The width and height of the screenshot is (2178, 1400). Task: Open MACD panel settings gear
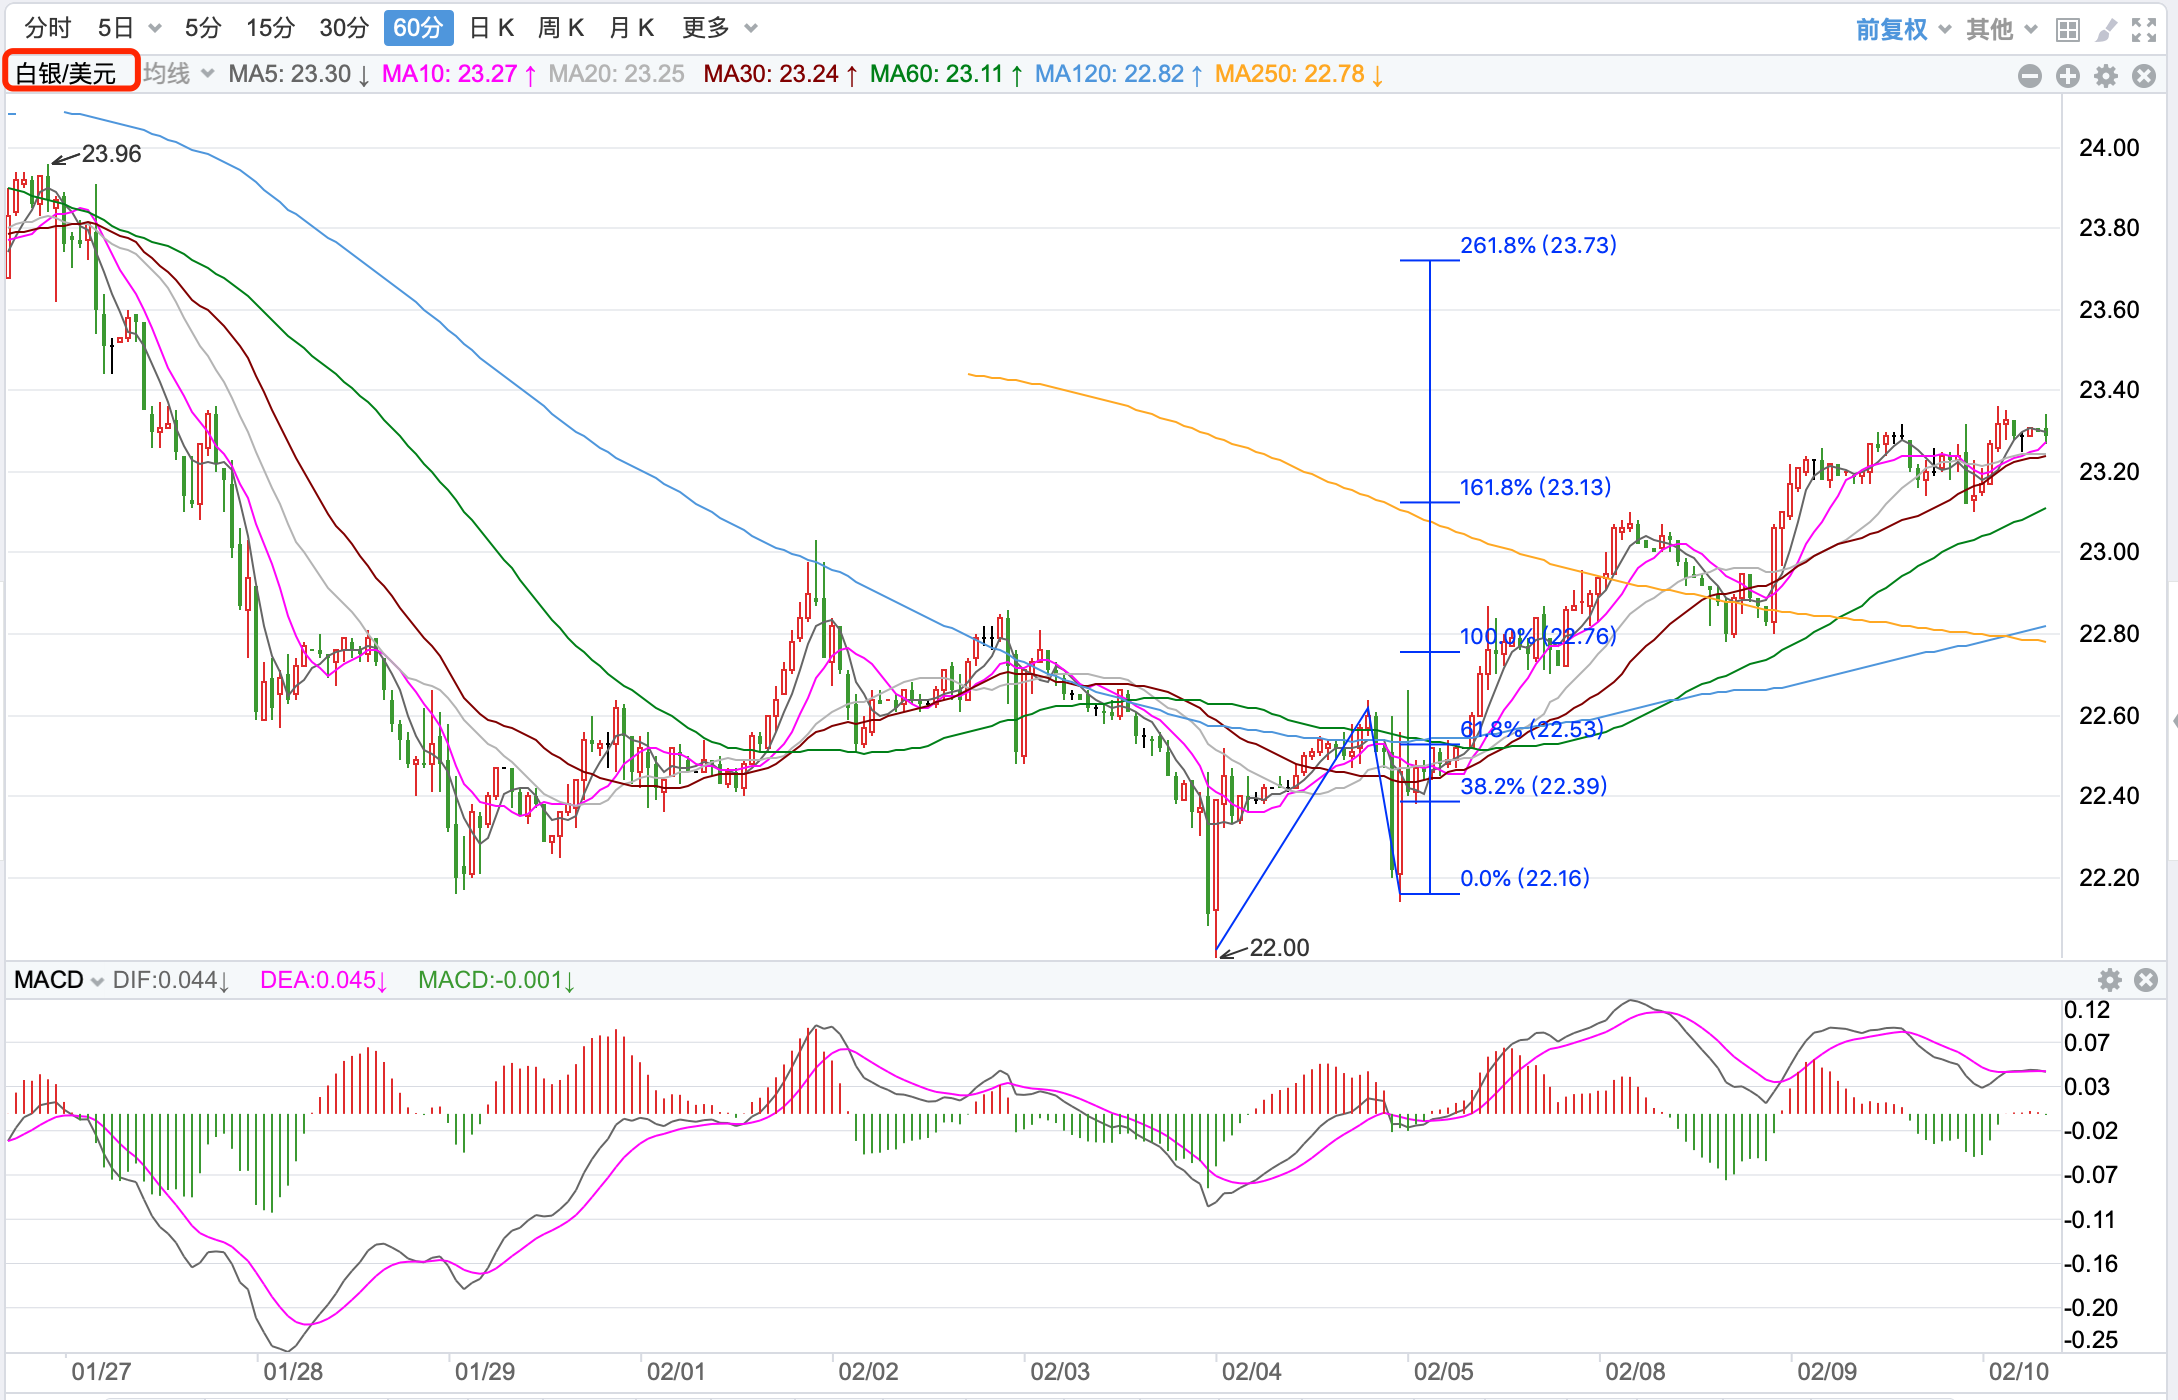click(2110, 980)
